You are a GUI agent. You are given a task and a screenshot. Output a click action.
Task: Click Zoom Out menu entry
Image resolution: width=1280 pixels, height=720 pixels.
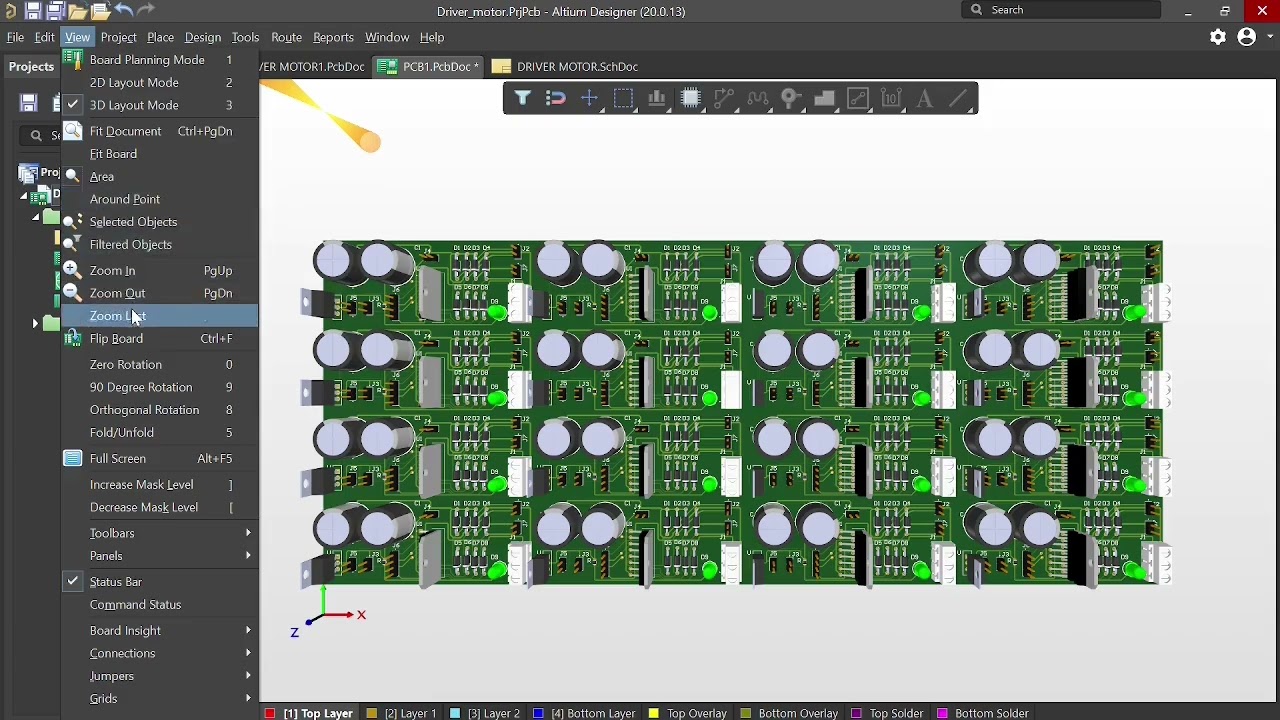pos(160,293)
